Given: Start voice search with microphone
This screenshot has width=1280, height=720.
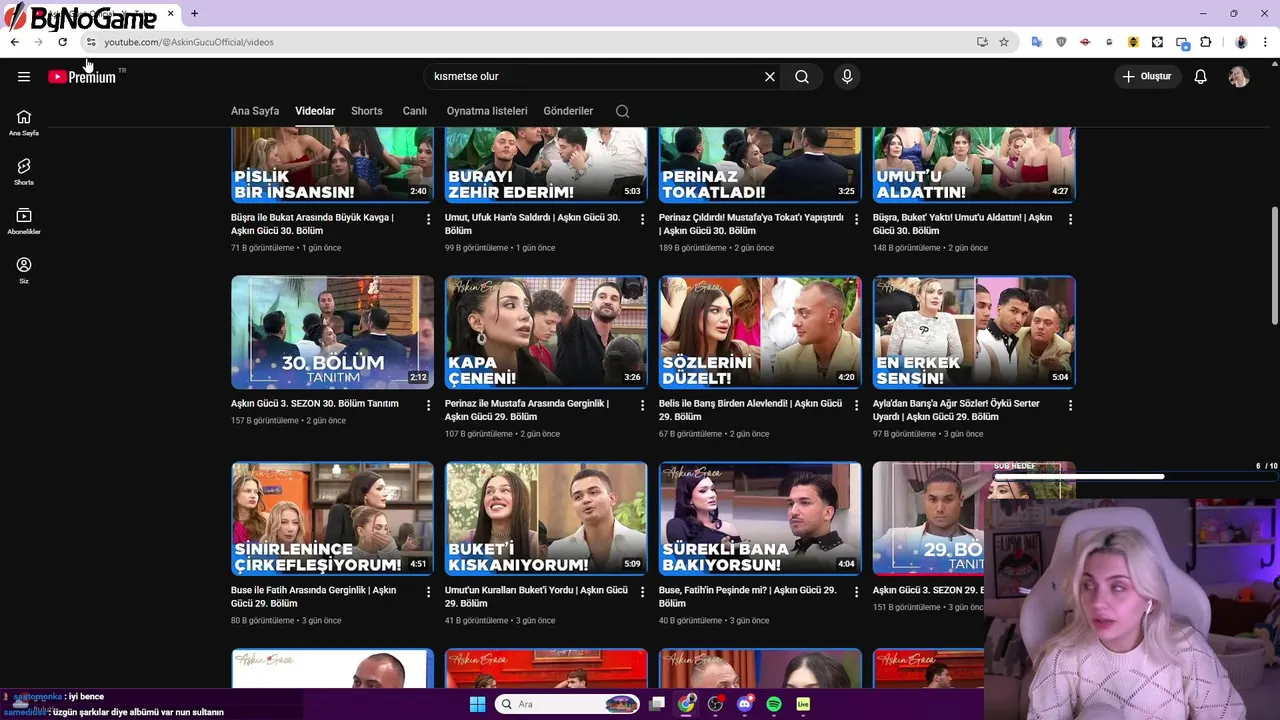Looking at the screenshot, I should [847, 76].
